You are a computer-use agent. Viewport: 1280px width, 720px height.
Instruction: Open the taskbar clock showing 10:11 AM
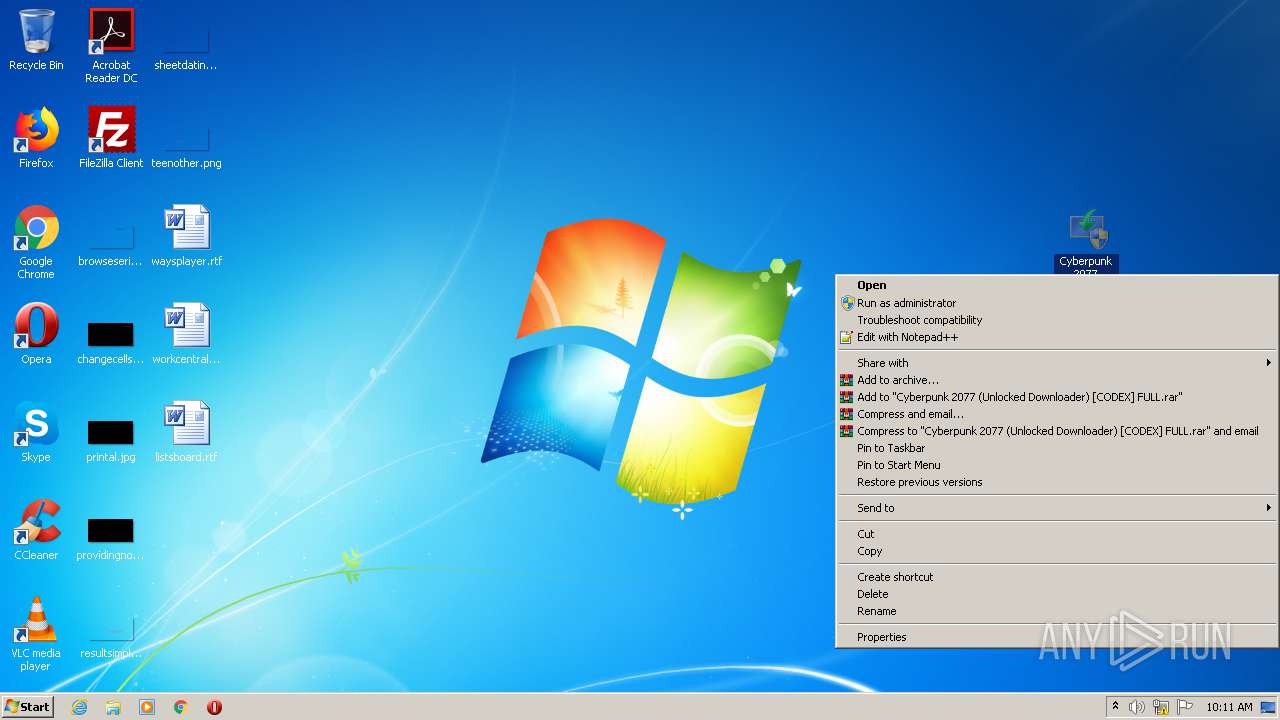pos(1229,707)
